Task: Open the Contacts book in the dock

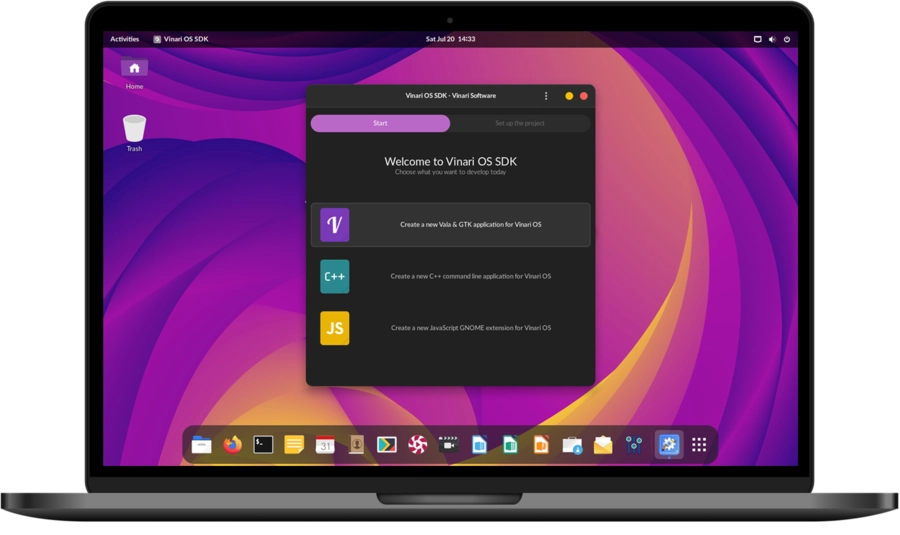Action: pos(356,444)
